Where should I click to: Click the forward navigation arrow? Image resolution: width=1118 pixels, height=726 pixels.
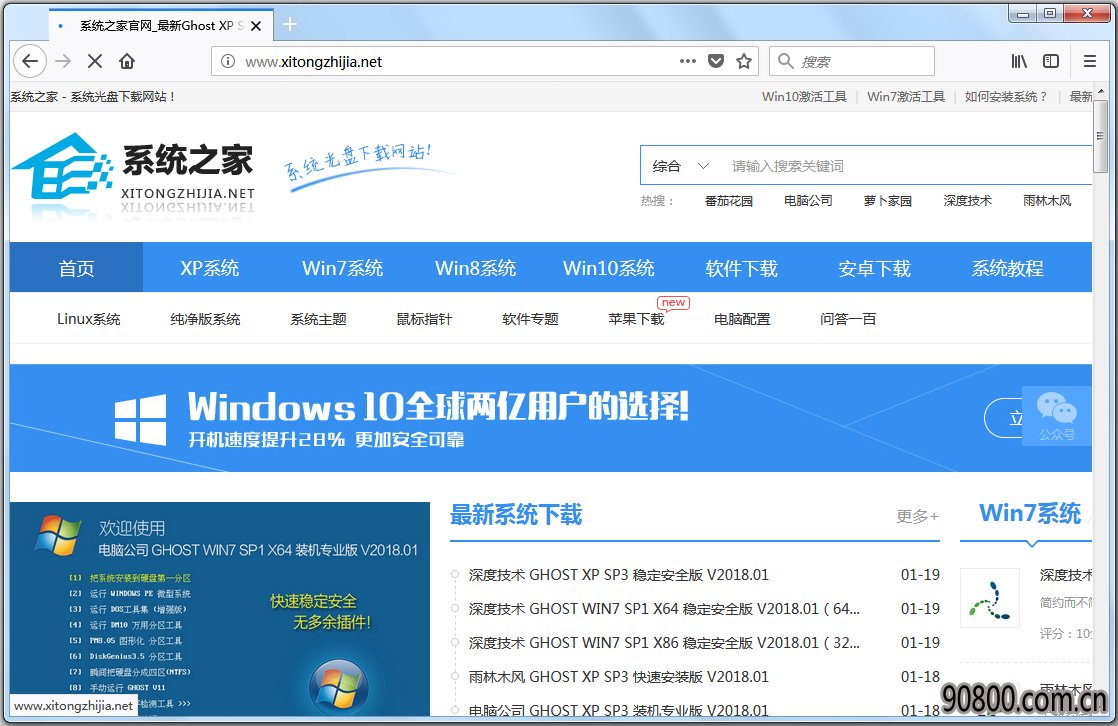tap(63, 61)
